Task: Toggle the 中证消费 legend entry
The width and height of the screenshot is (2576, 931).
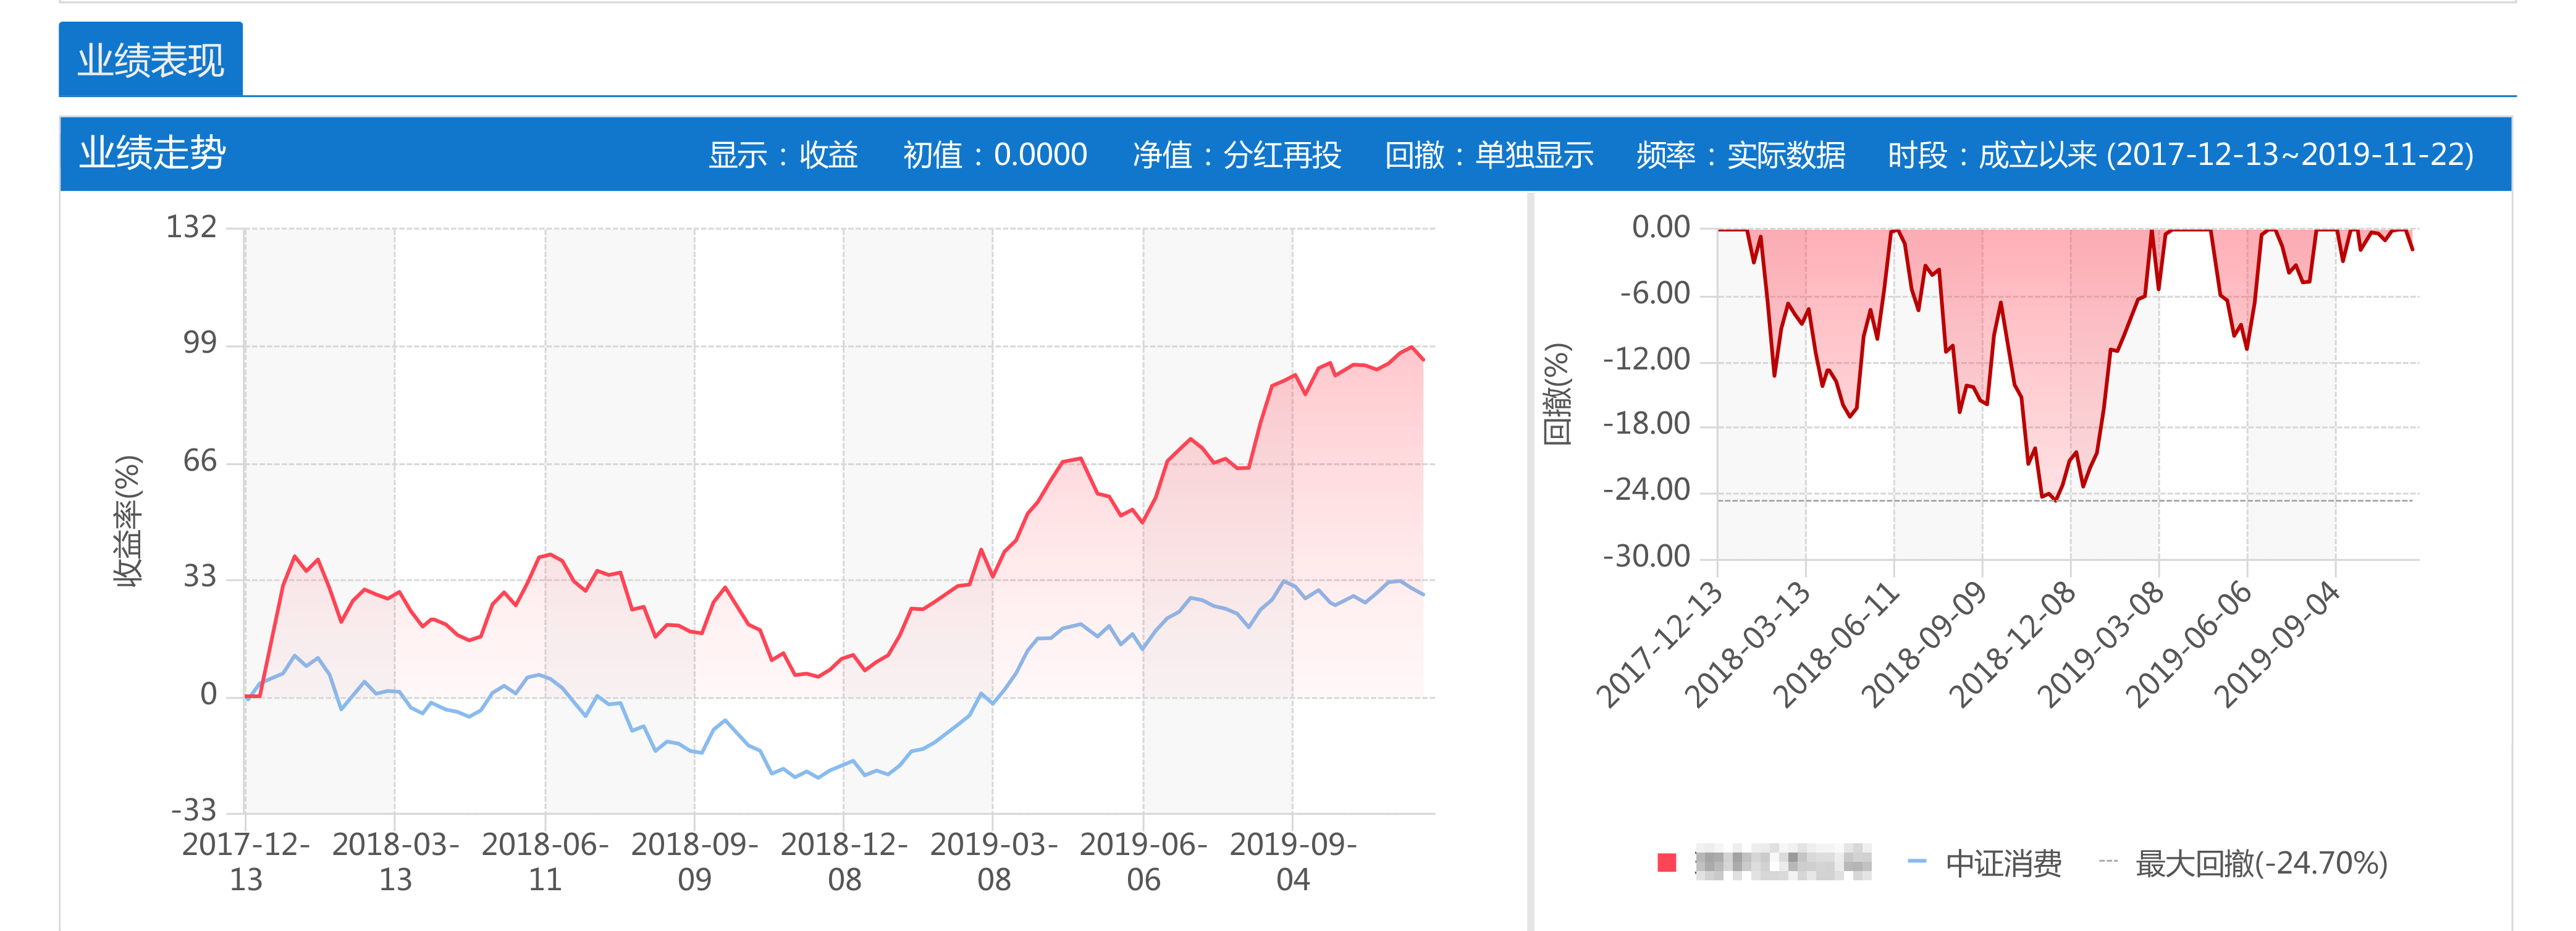Action: pyautogui.click(x=1985, y=863)
